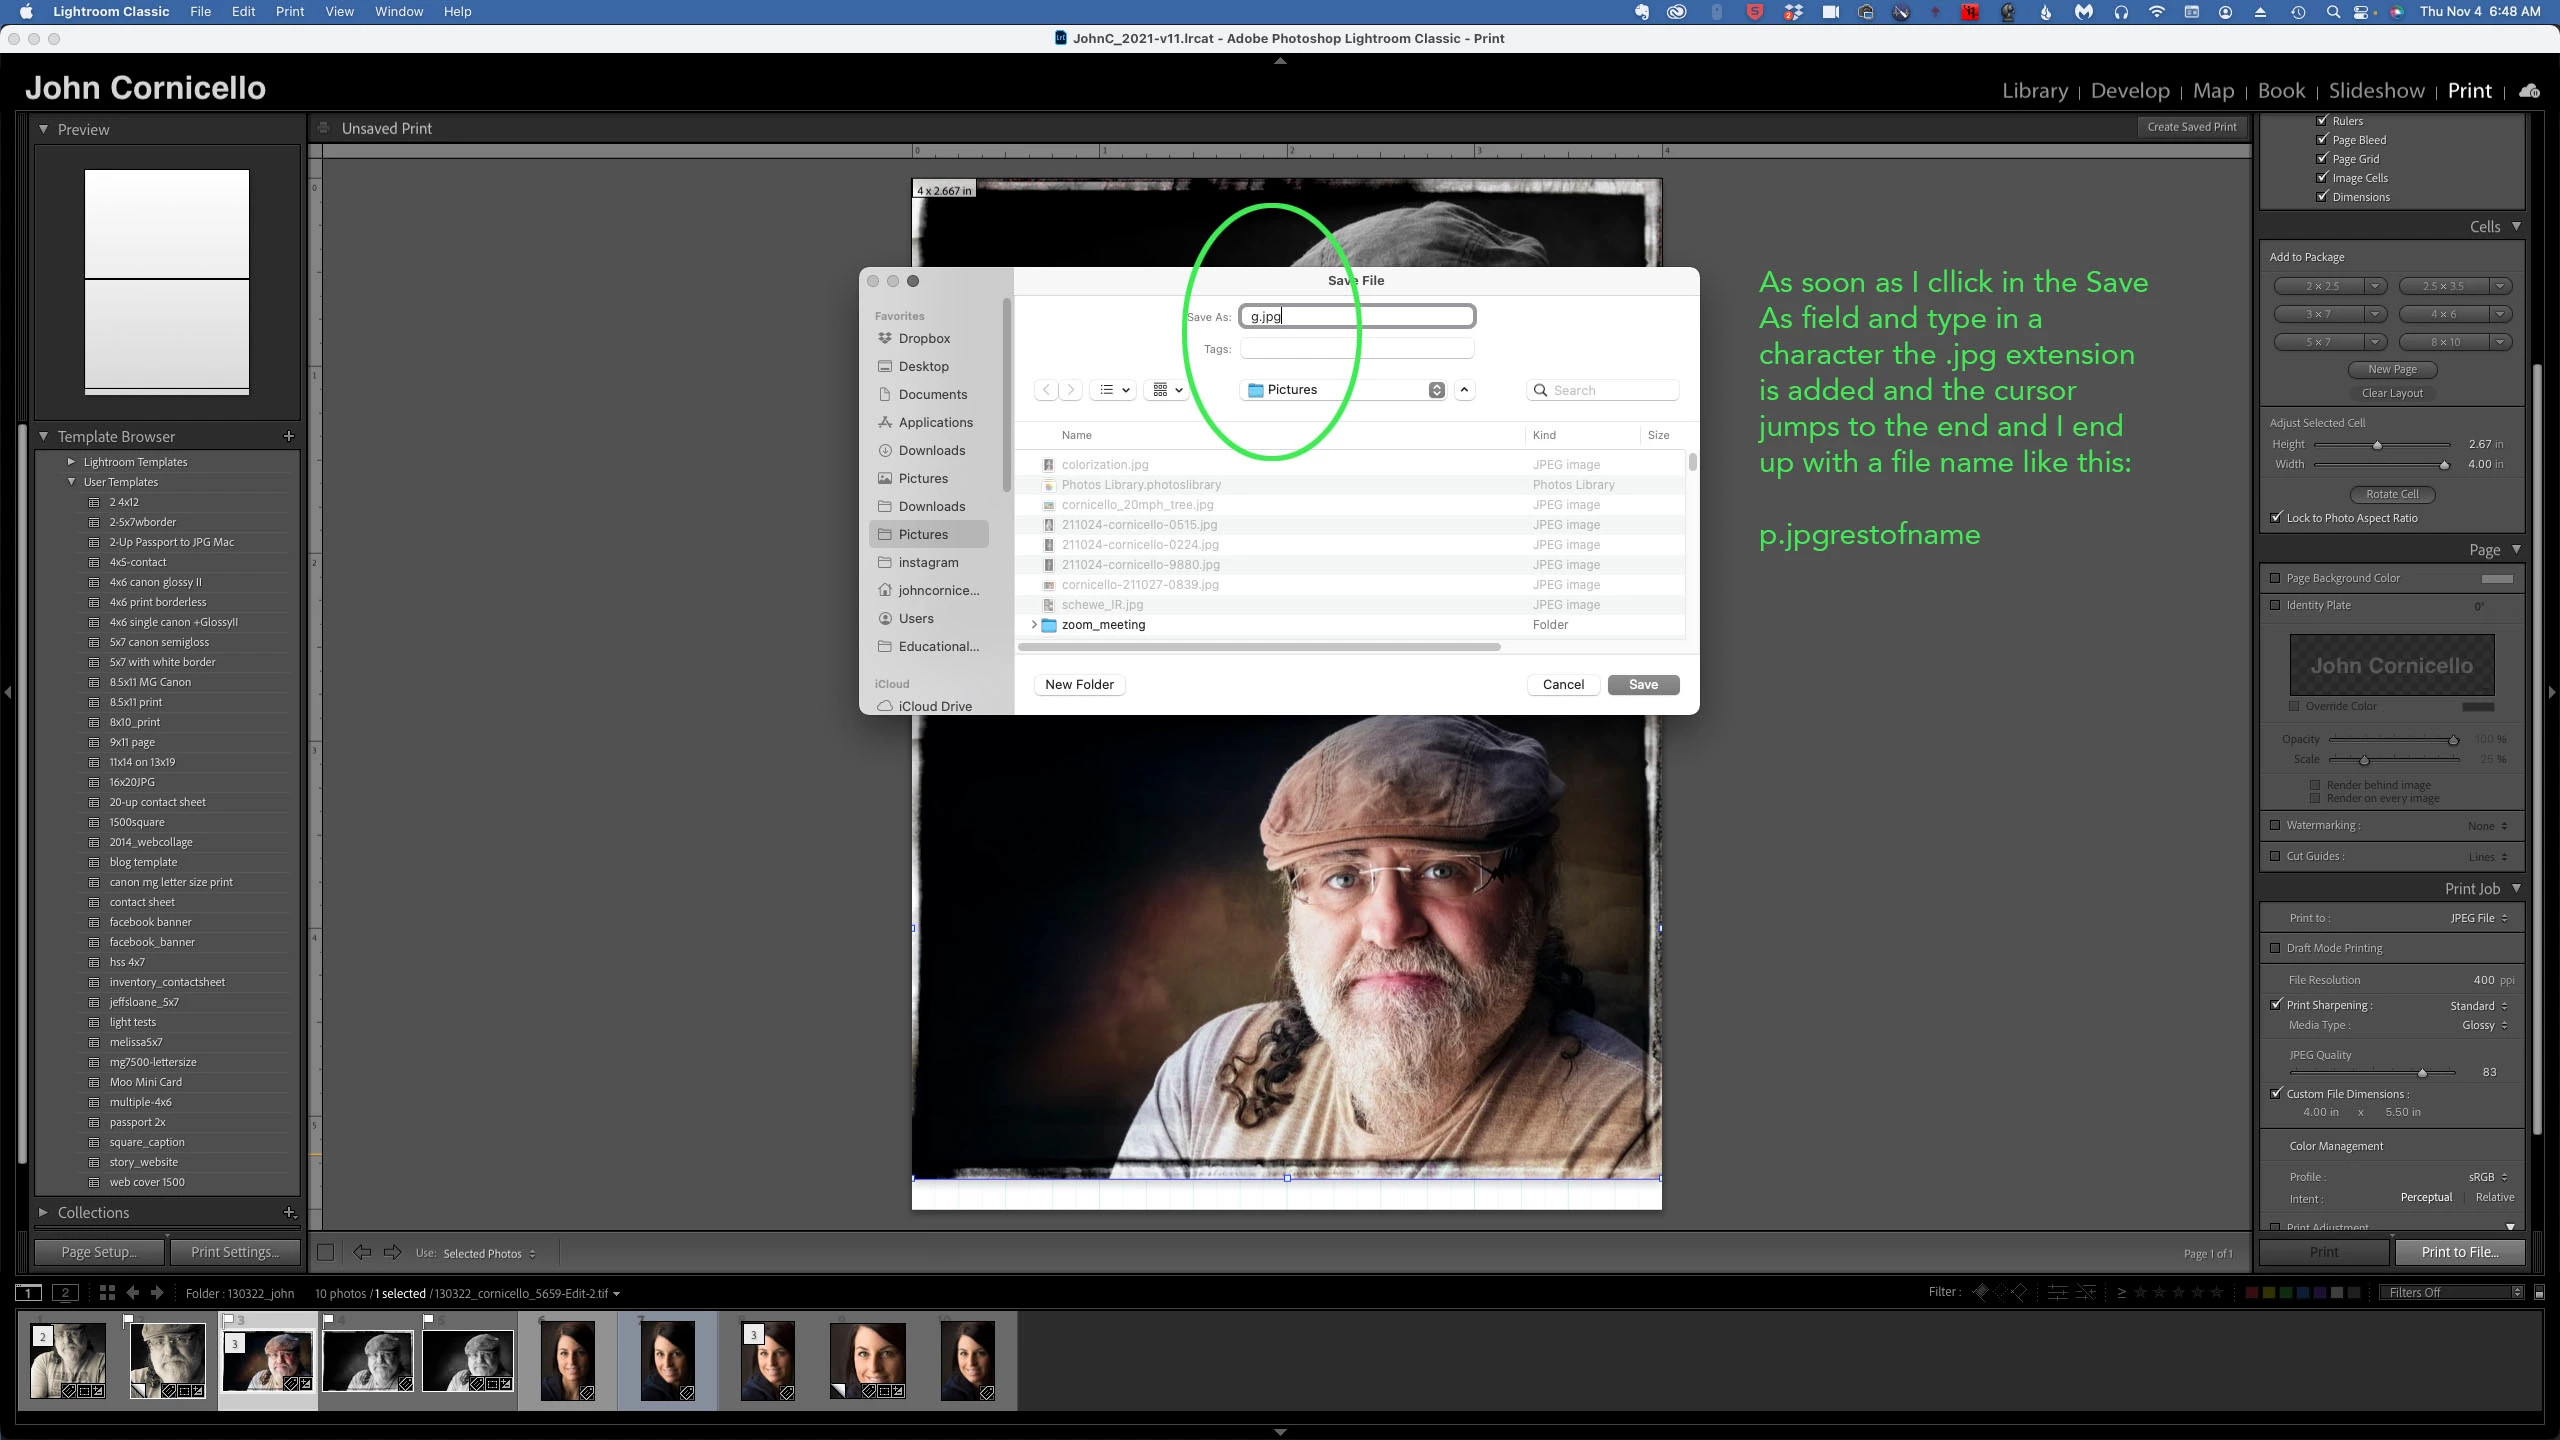Click the next page arrow in toolbar
Viewport: 2560px width, 1440px height.
393,1253
